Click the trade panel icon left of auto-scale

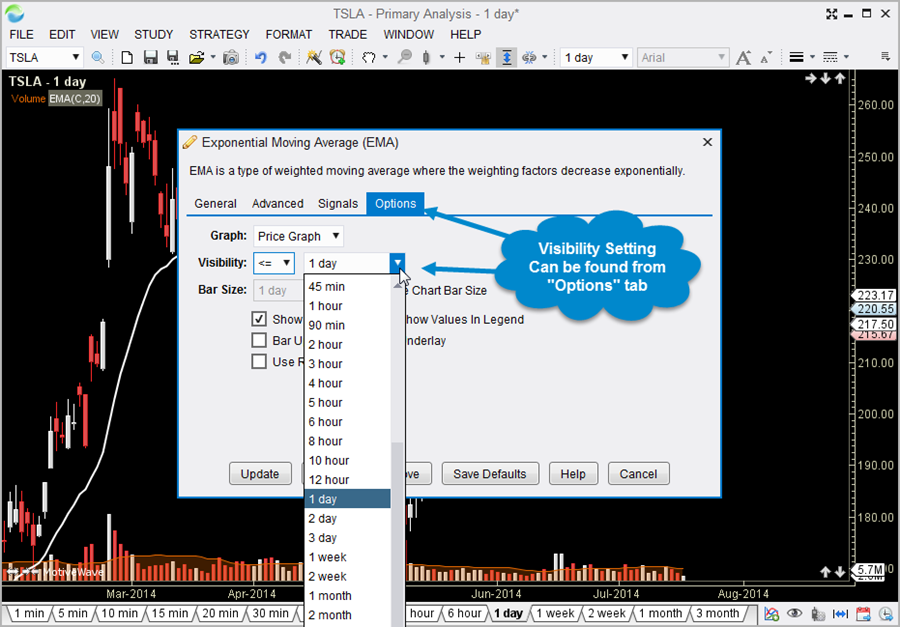pyautogui.click(x=483, y=57)
